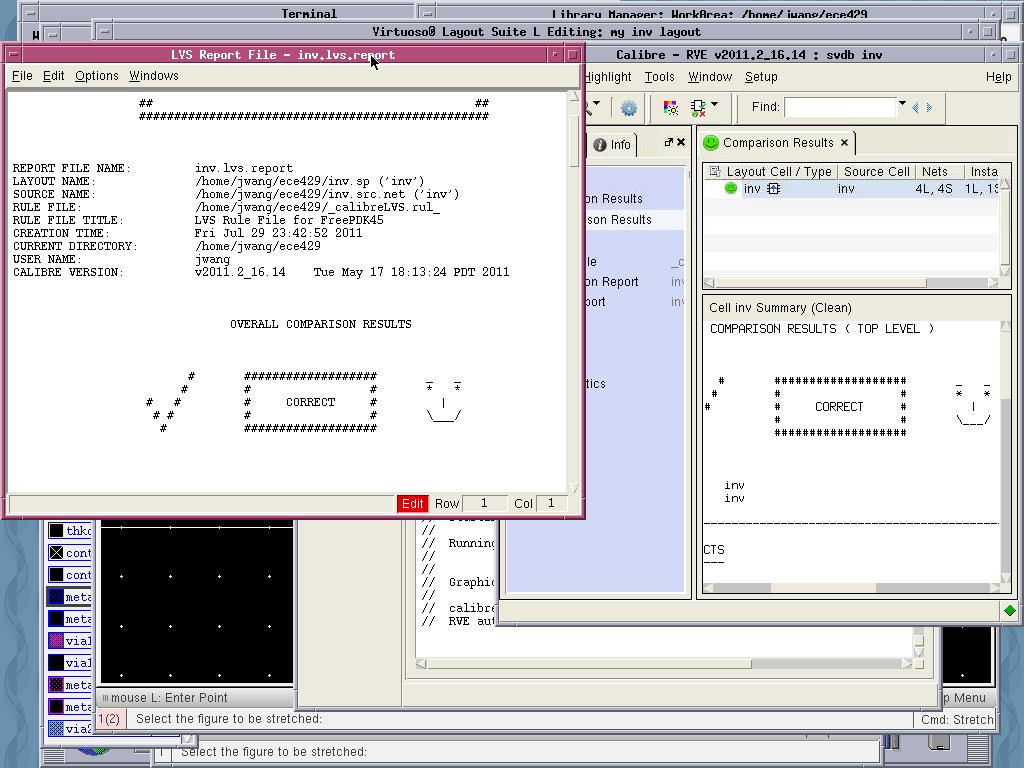Click the table options icon beside Layout Cell header
The width and height of the screenshot is (1024, 768).
pos(714,172)
